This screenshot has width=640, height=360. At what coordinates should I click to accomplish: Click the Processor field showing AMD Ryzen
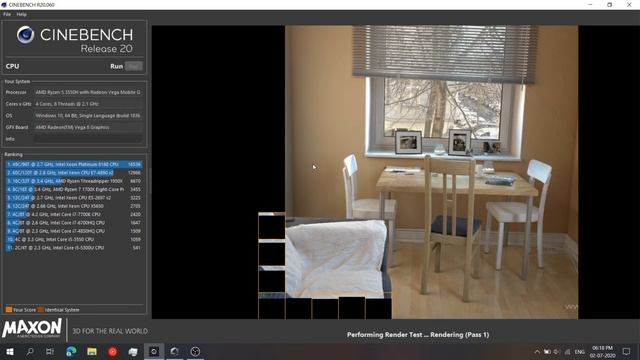tap(88, 92)
